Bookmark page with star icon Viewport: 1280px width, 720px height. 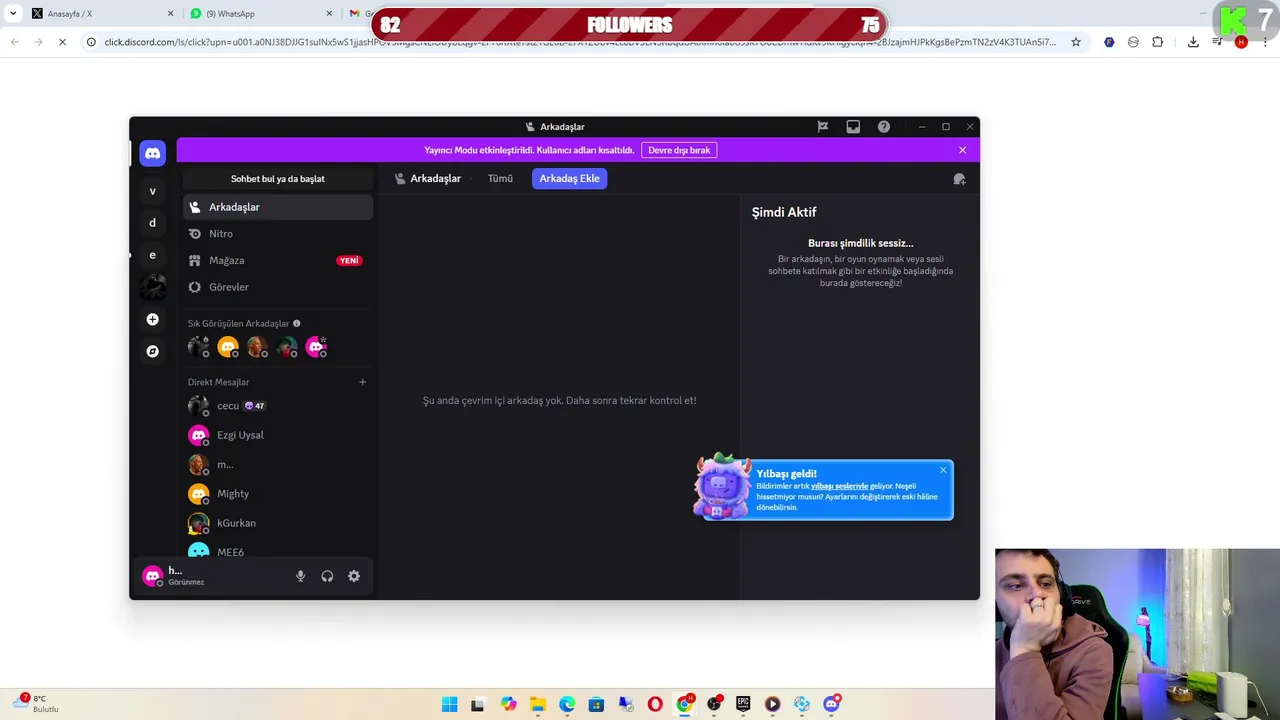(x=1076, y=42)
